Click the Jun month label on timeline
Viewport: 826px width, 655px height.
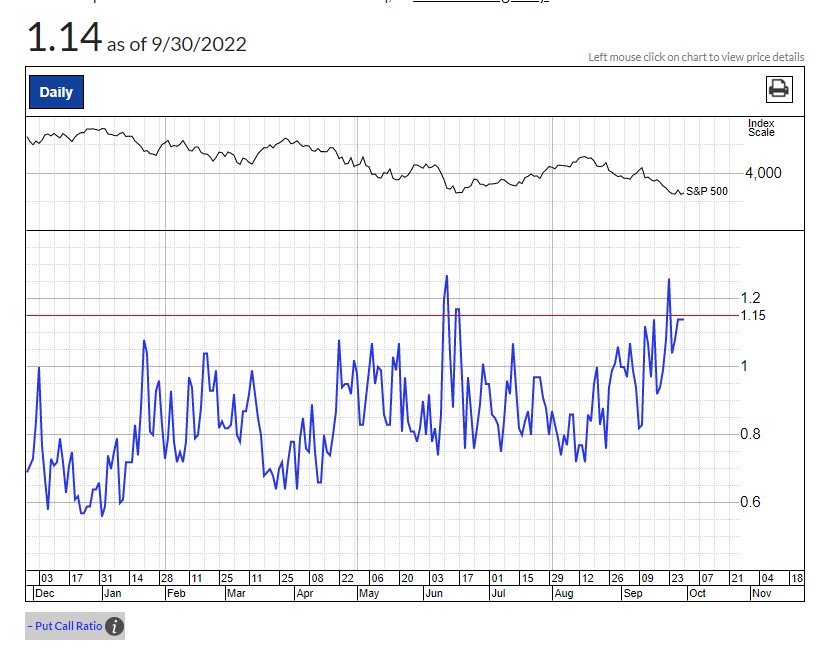[x=435, y=593]
